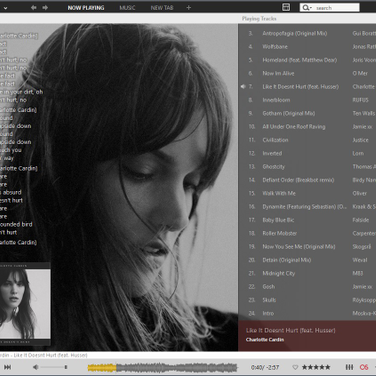Image resolution: width=376 pixels, height=376 pixels.
Task: Select track All Under One Roof Raving
Action: click(x=294, y=127)
